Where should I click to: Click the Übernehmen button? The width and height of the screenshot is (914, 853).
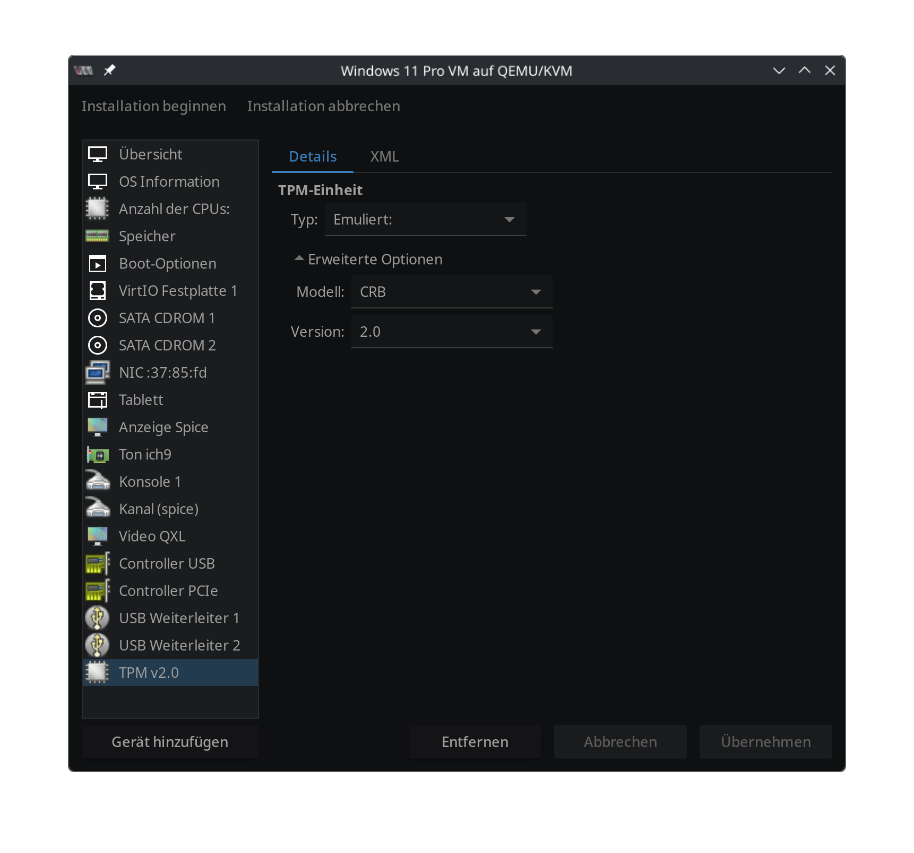[x=766, y=742]
